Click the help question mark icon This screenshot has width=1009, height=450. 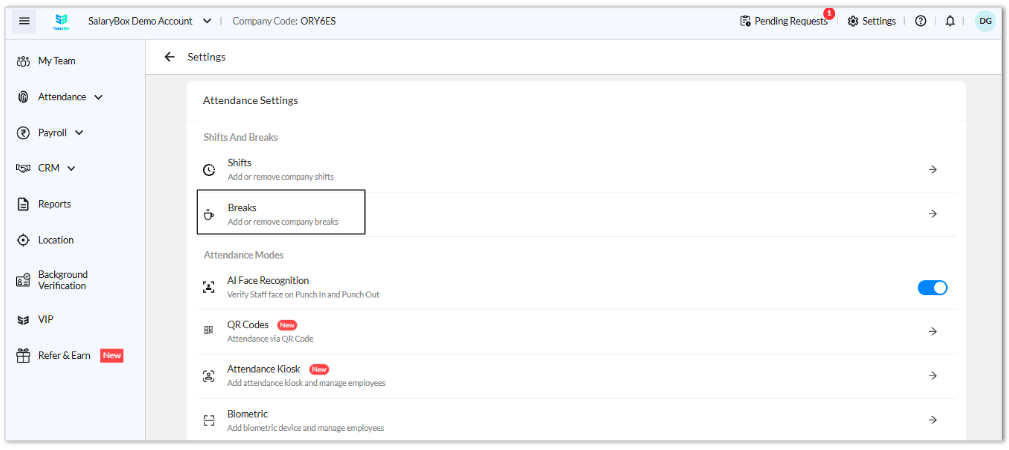tap(920, 21)
